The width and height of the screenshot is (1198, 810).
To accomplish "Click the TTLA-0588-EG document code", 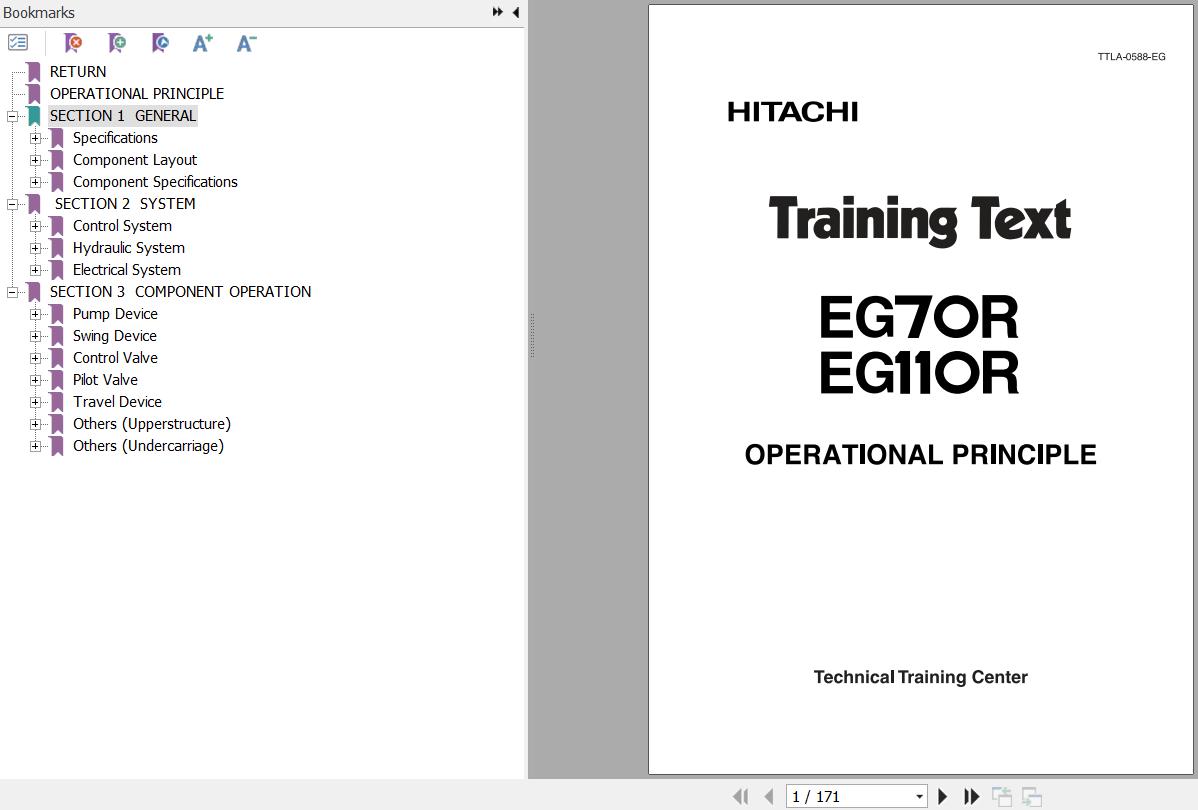I will pos(1132,57).
